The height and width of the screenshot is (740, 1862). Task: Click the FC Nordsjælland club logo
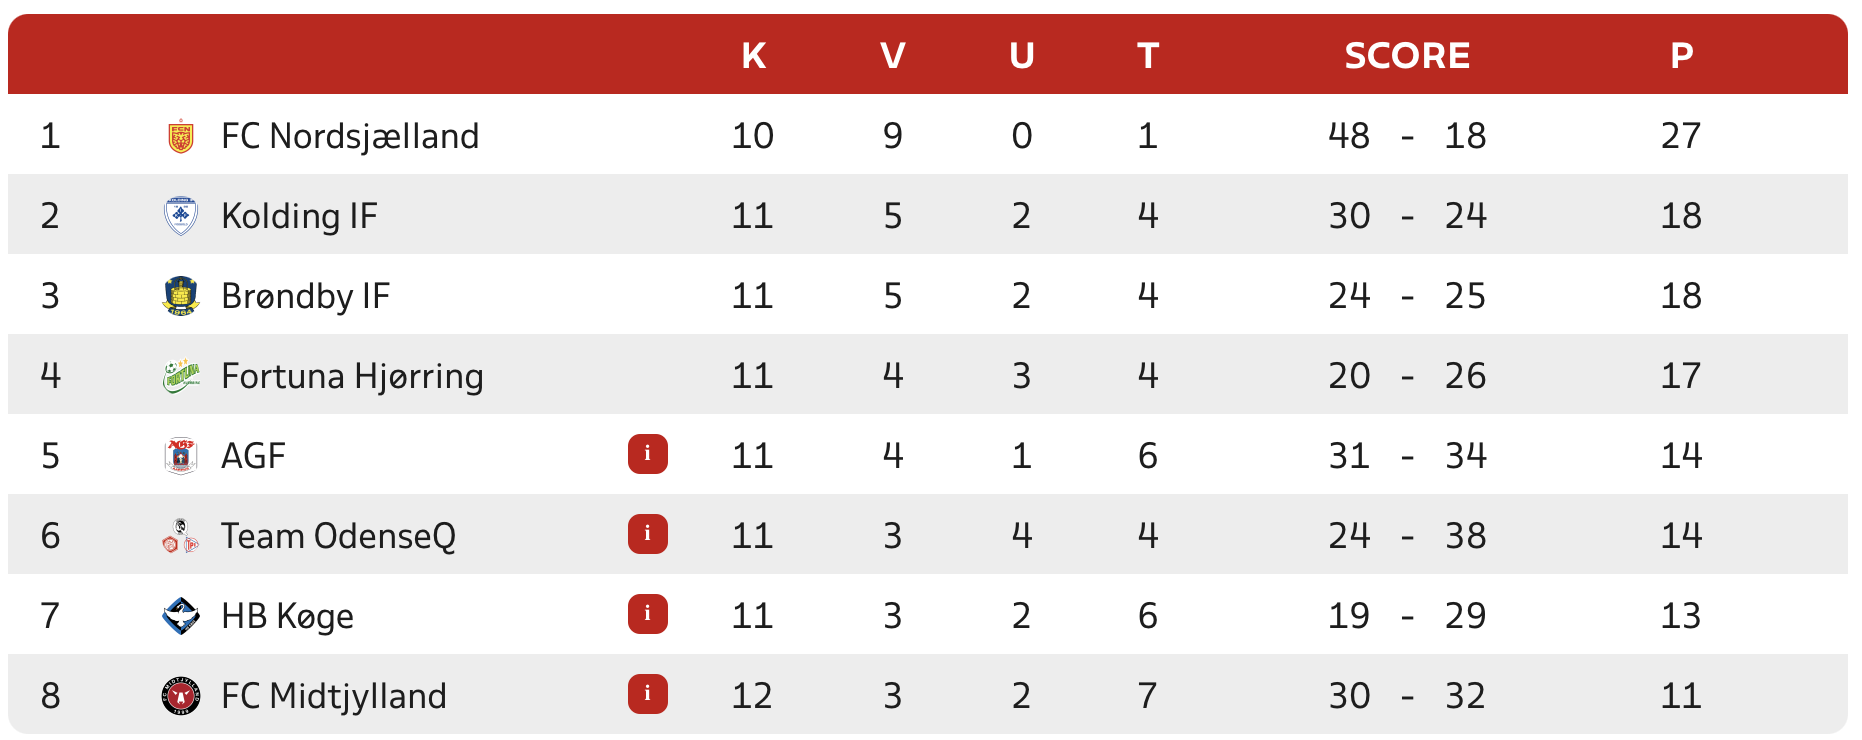[x=181, y=136]
